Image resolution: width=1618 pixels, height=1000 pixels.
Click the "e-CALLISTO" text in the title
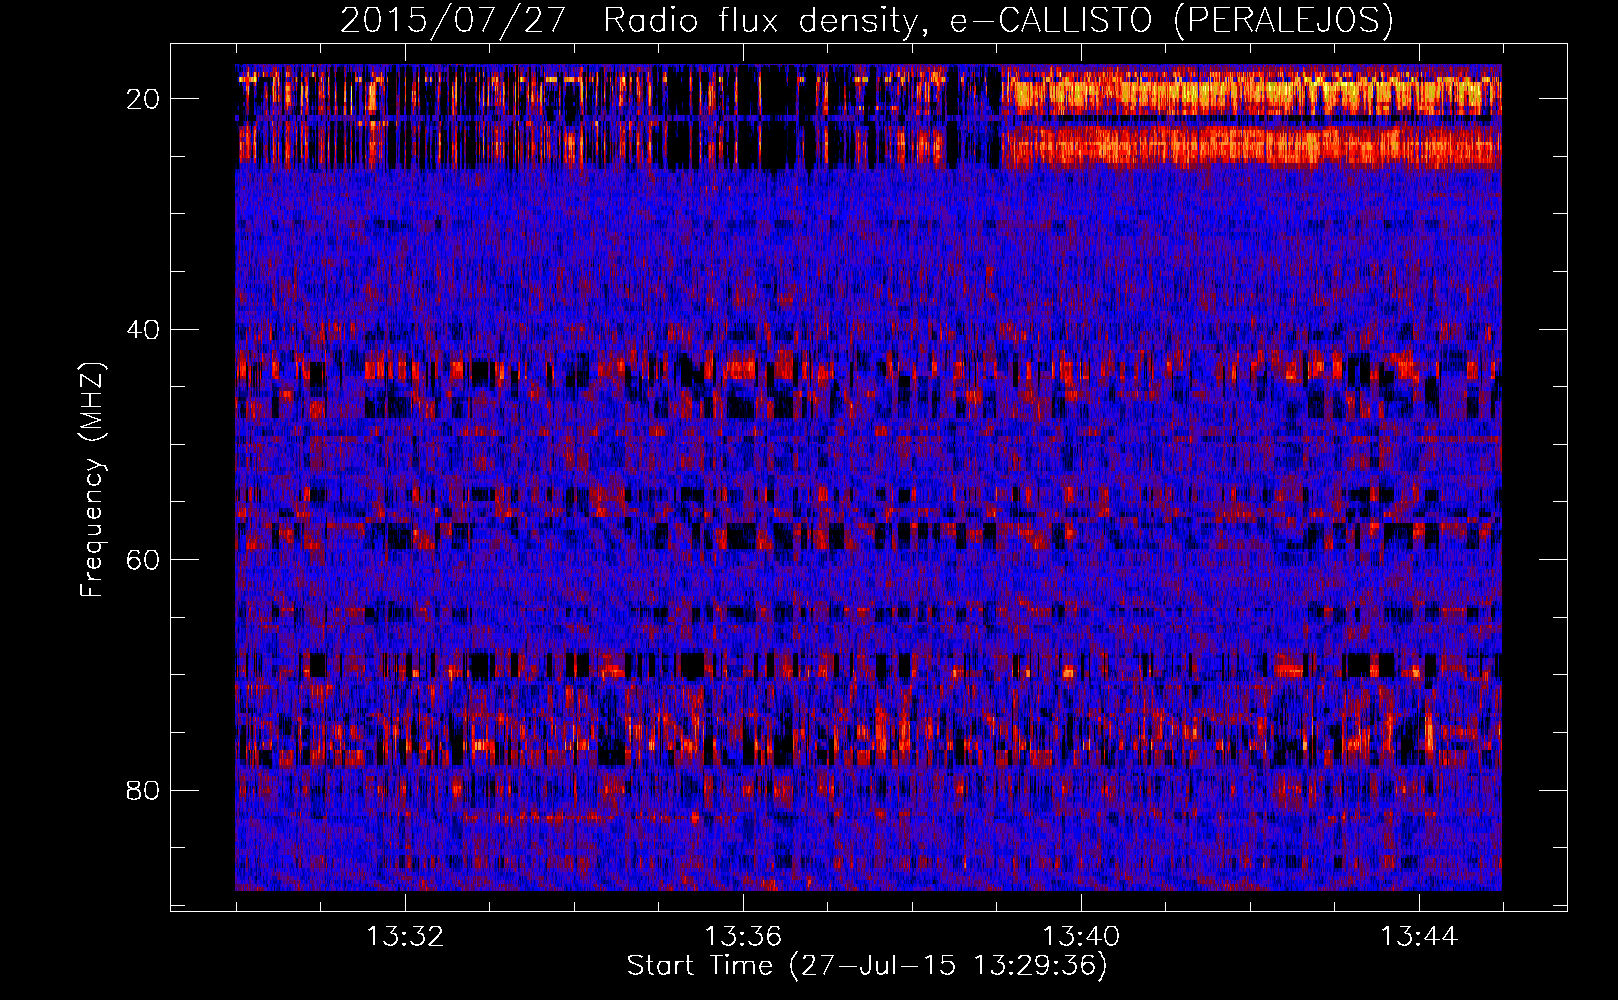pyautogui.click(x=1050, y=20)
